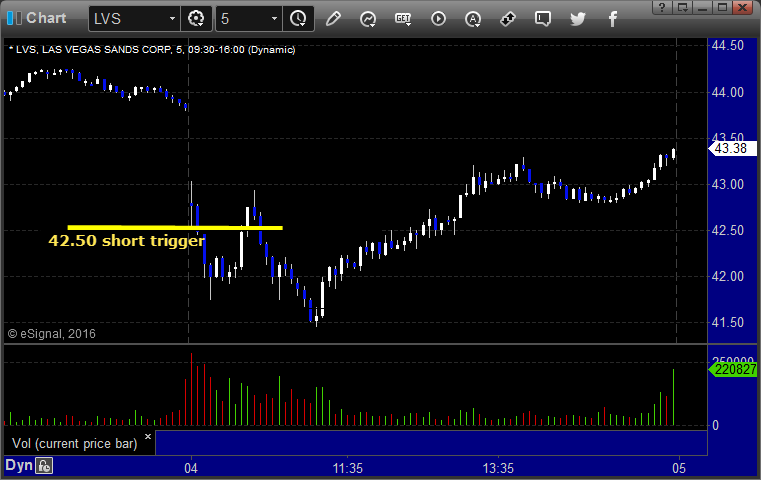Click the 44.00 price axis label
Screen dimensions: 761x480
click(x=728, y=92)
